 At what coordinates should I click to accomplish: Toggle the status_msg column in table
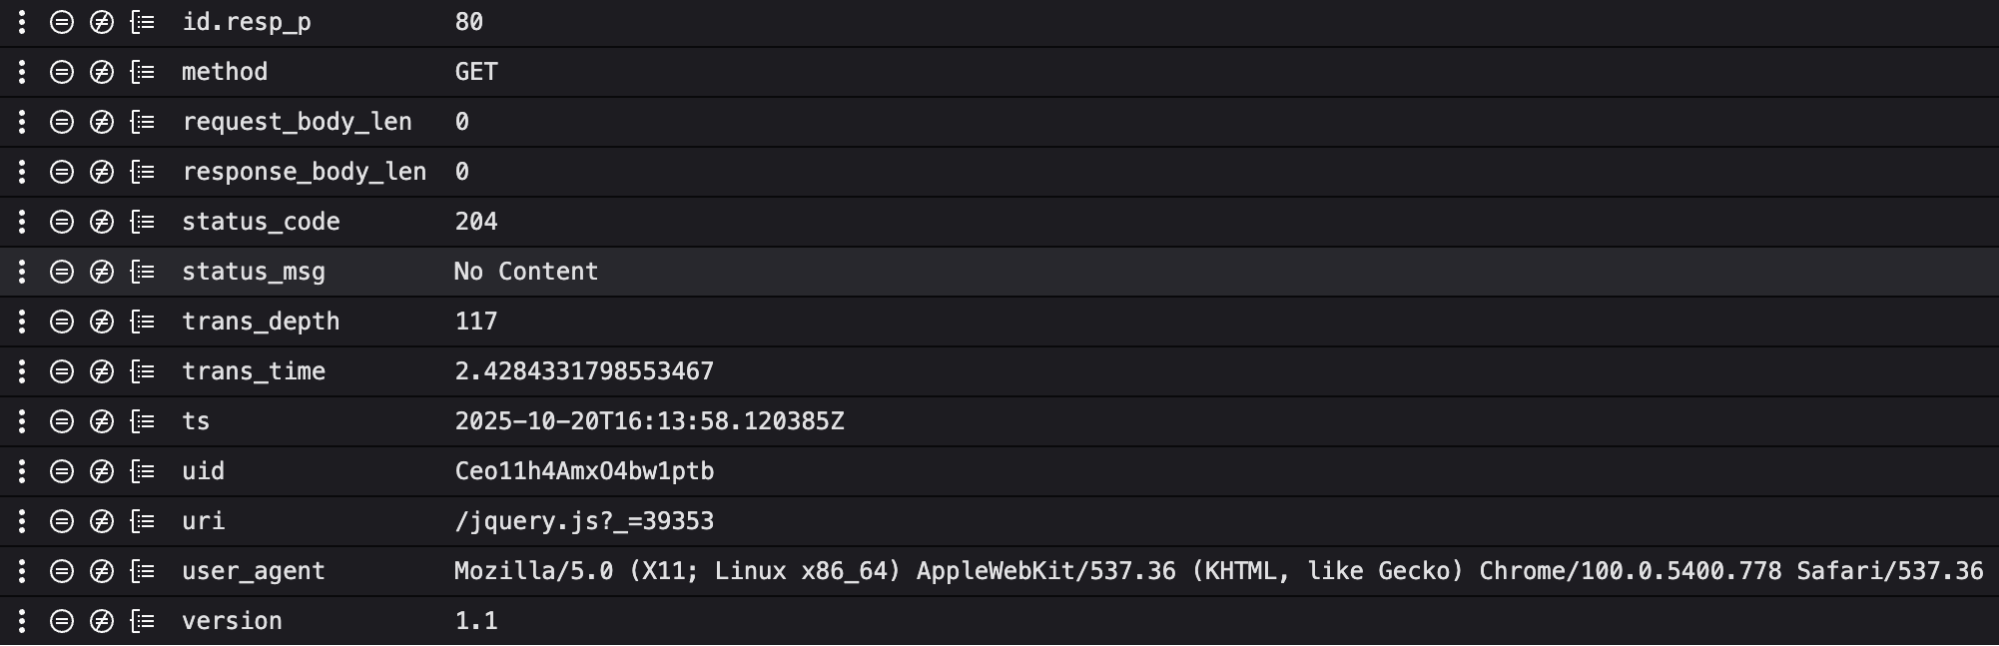tap(143, 272)
